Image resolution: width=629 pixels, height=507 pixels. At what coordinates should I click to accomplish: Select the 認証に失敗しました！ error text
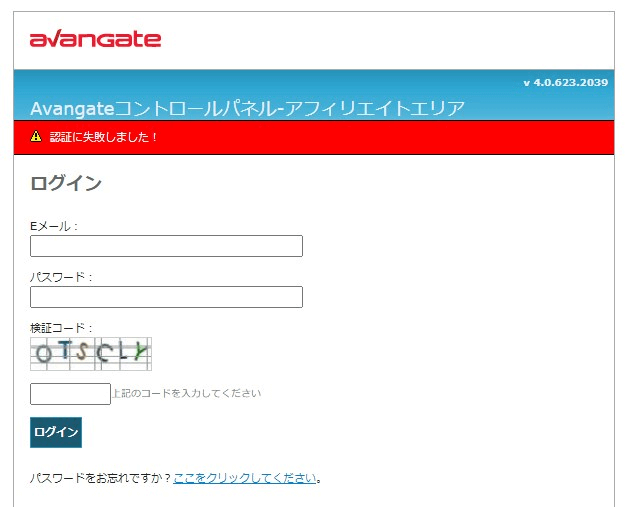(x=103, y=137)
